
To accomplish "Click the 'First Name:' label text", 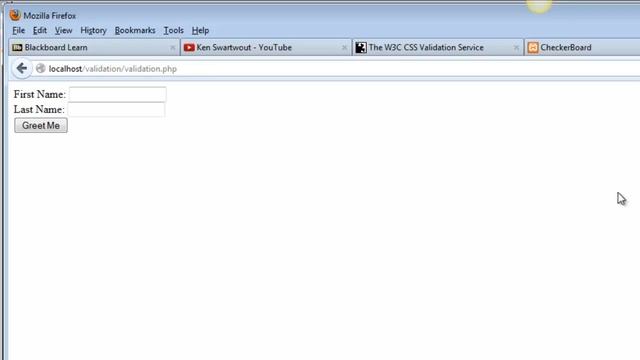I will pos(40,94).
